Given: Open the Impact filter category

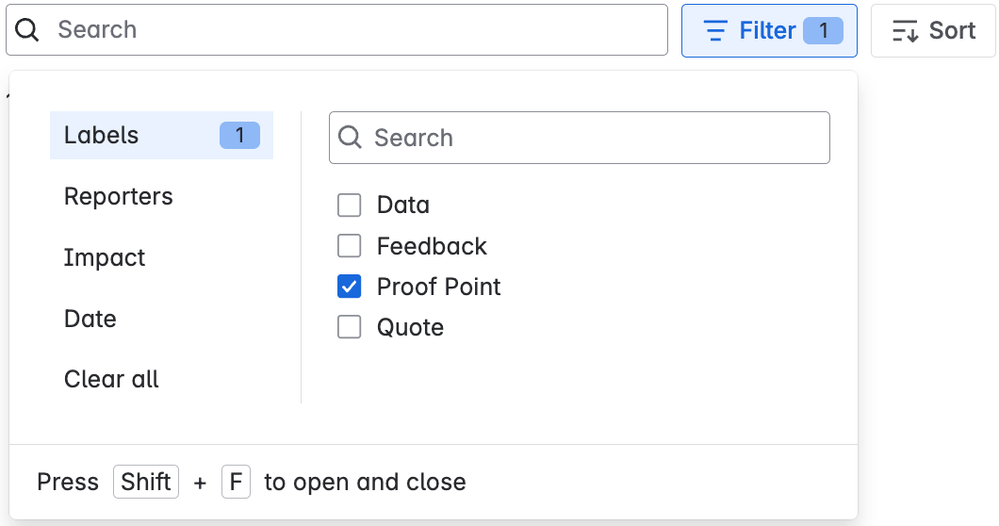Looking at the screenshot, I should coord(105,258).
